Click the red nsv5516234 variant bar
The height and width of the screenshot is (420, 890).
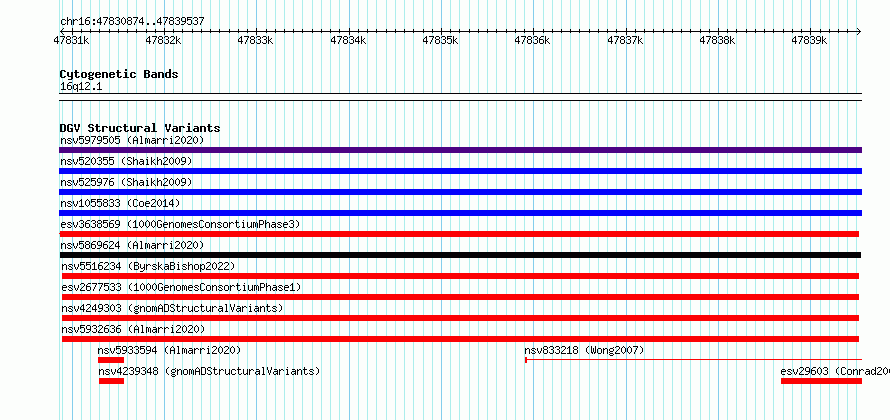pos(460,276)
